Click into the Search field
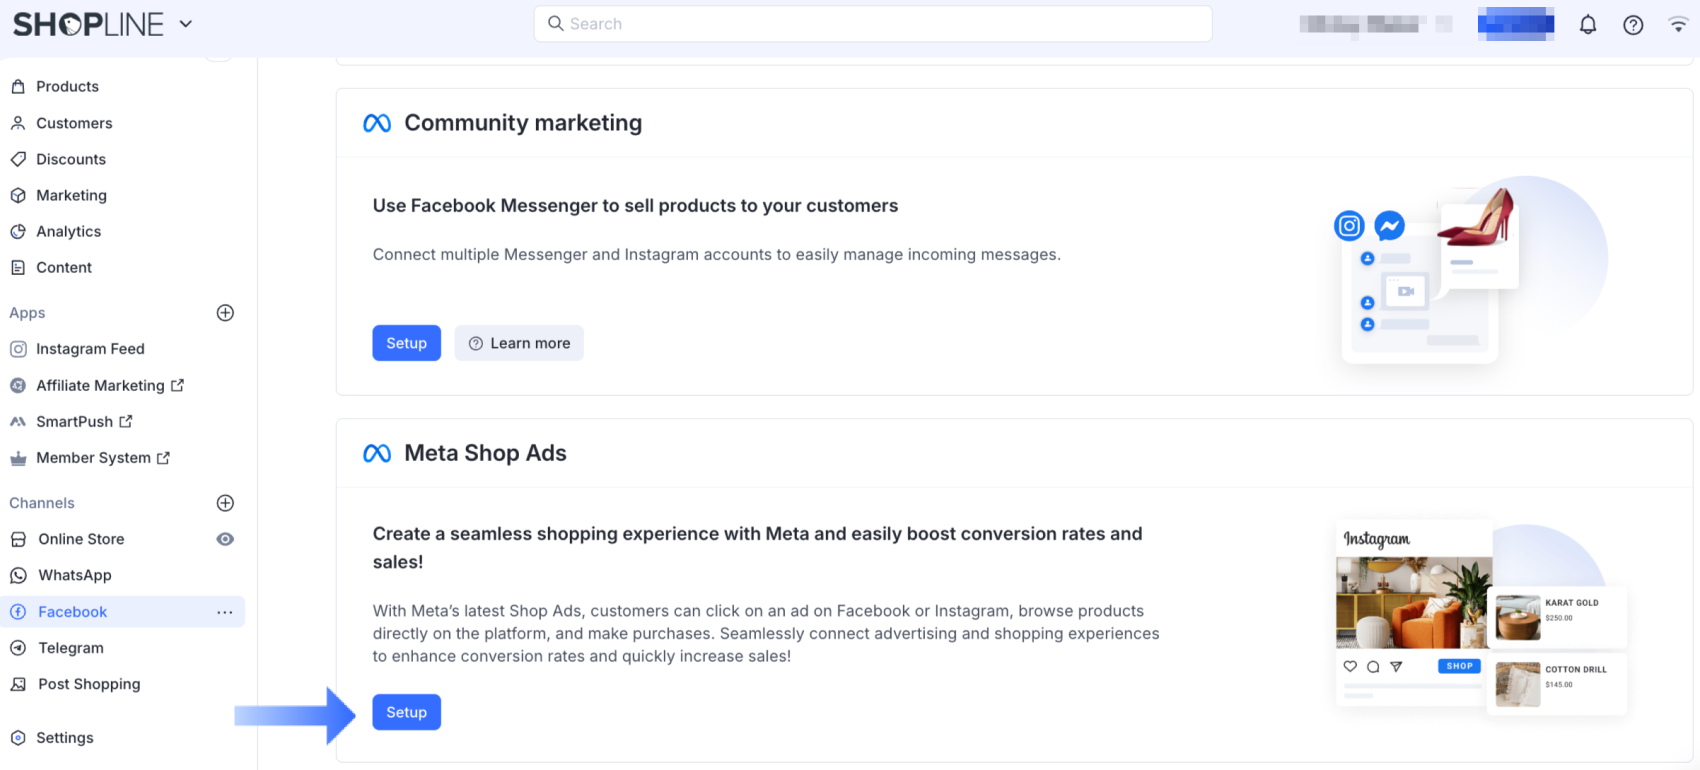This screenshot has width=1700, height=770. 872,24
